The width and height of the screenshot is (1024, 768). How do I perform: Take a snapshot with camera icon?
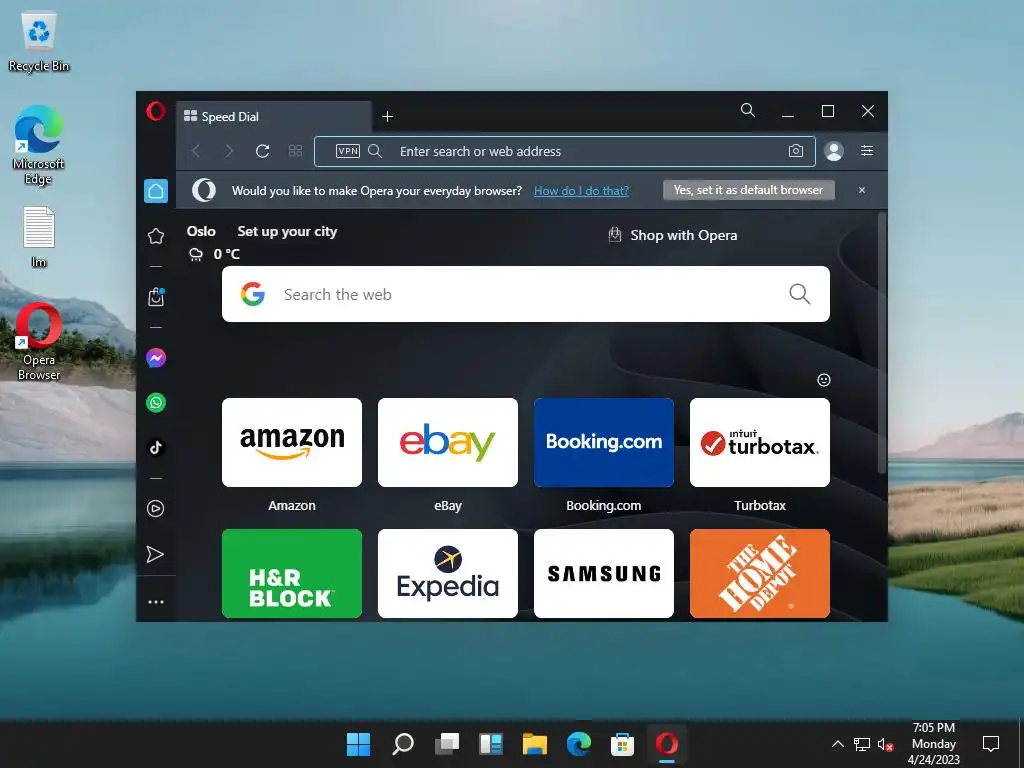tap(795, 151)
